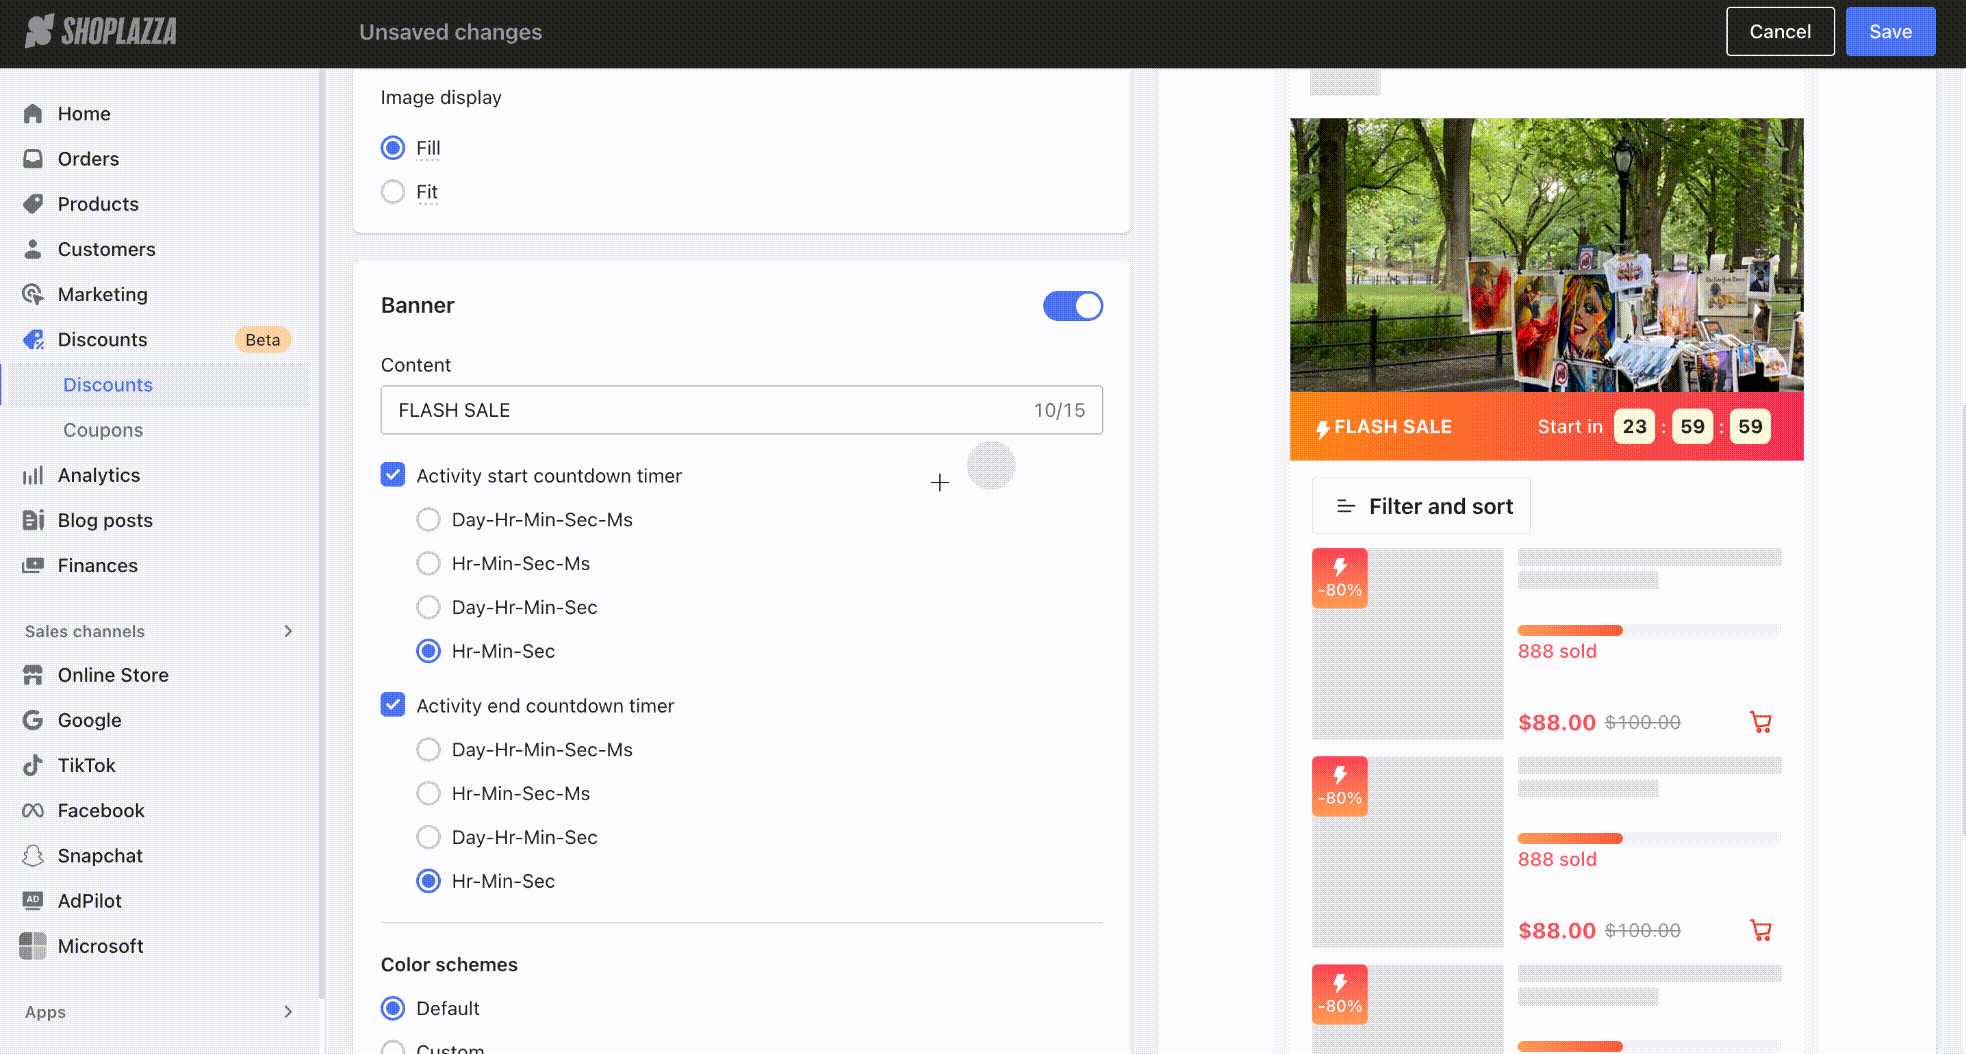
Task: Click the Products tag icon
Action: (x=33, y=204)
